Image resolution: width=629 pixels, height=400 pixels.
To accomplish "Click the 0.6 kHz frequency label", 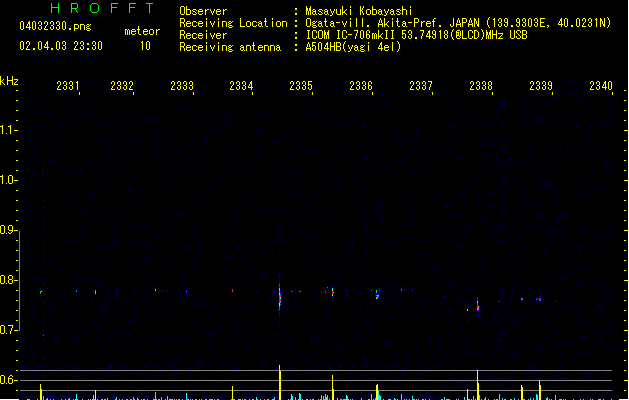I will point(7,380).
